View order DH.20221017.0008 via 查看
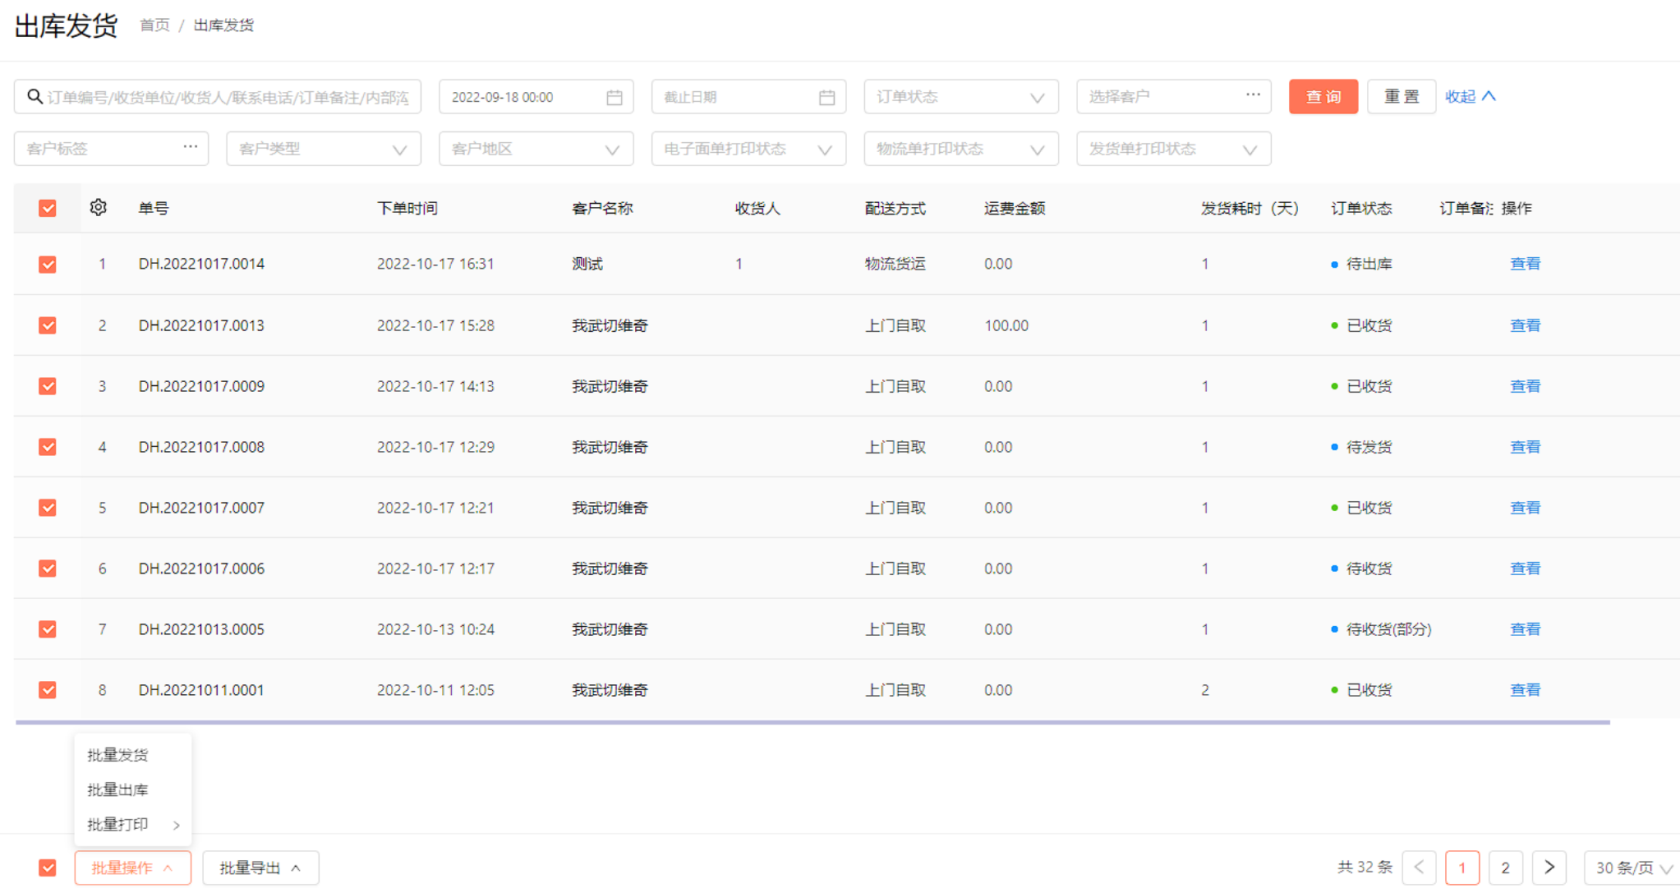The image size is (1680, 893). click(1525, 447)
